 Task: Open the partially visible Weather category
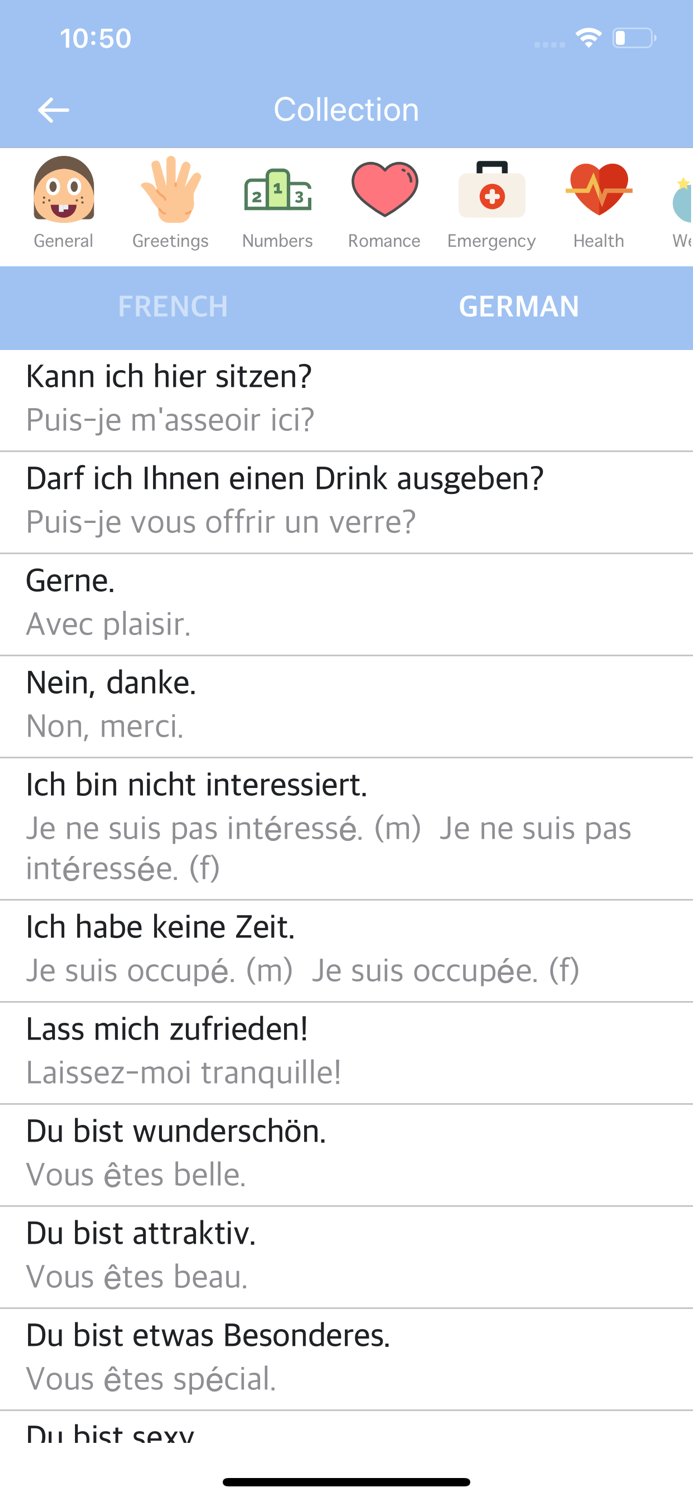pyautogui.click(x=683, y=200)
